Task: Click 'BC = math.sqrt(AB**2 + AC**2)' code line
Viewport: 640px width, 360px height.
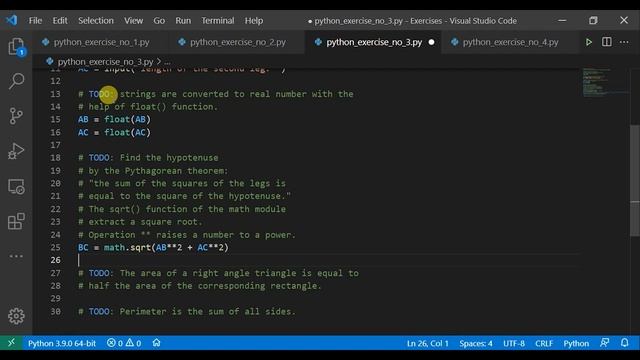Action: [x=153, y=247]
